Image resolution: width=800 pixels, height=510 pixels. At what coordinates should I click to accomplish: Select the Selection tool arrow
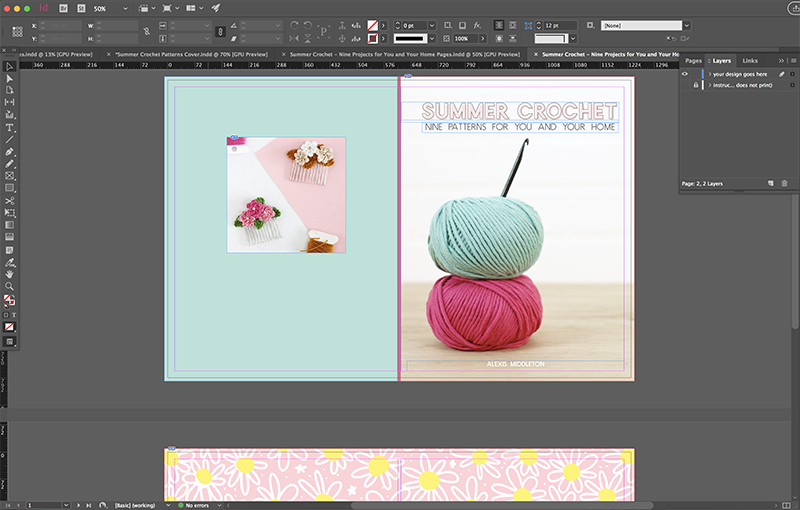[9, 66]
